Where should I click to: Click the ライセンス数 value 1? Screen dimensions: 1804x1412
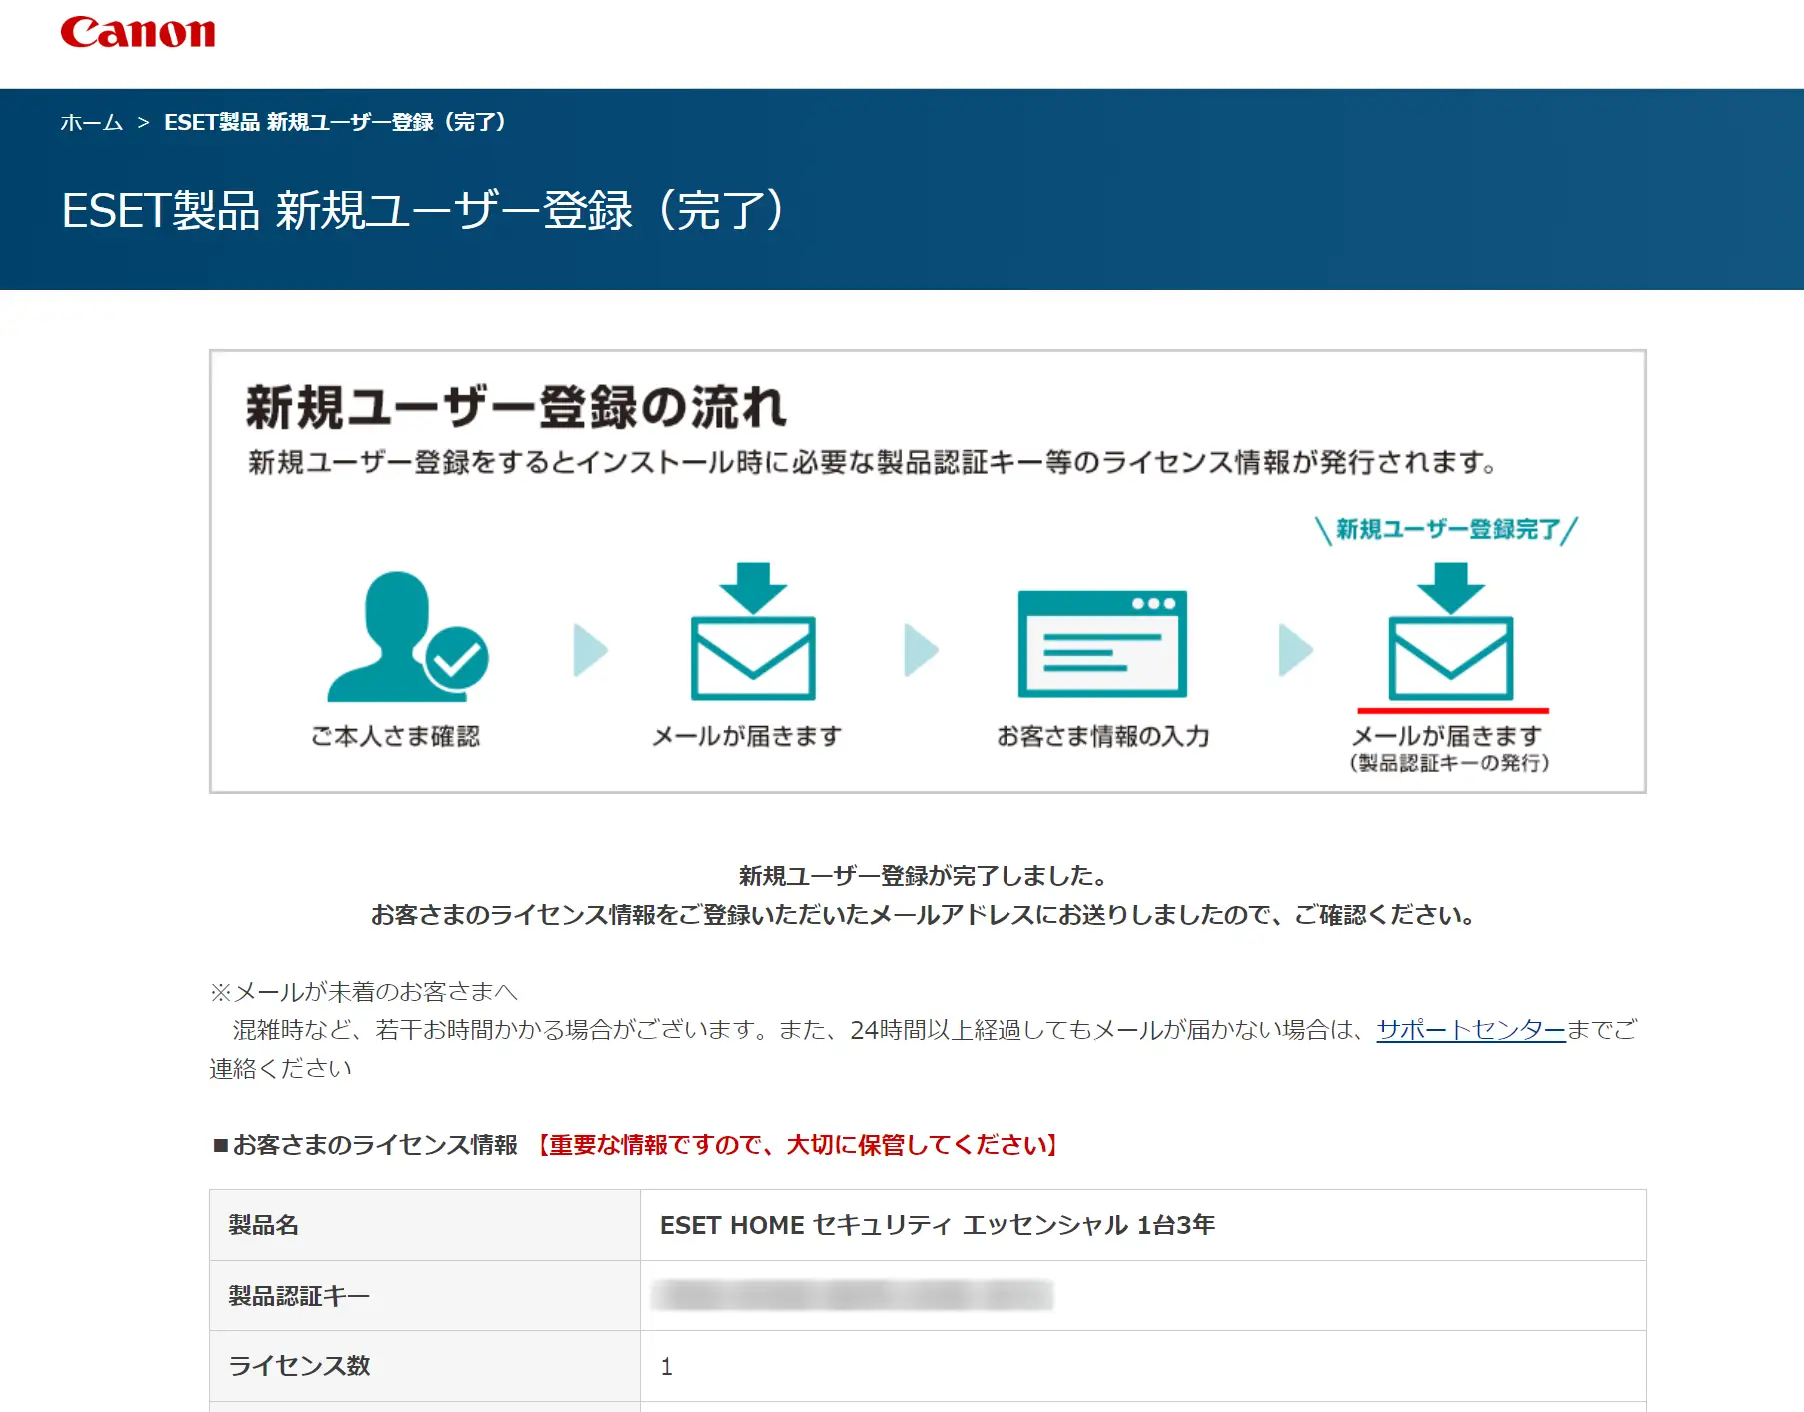pos(667,1367)
